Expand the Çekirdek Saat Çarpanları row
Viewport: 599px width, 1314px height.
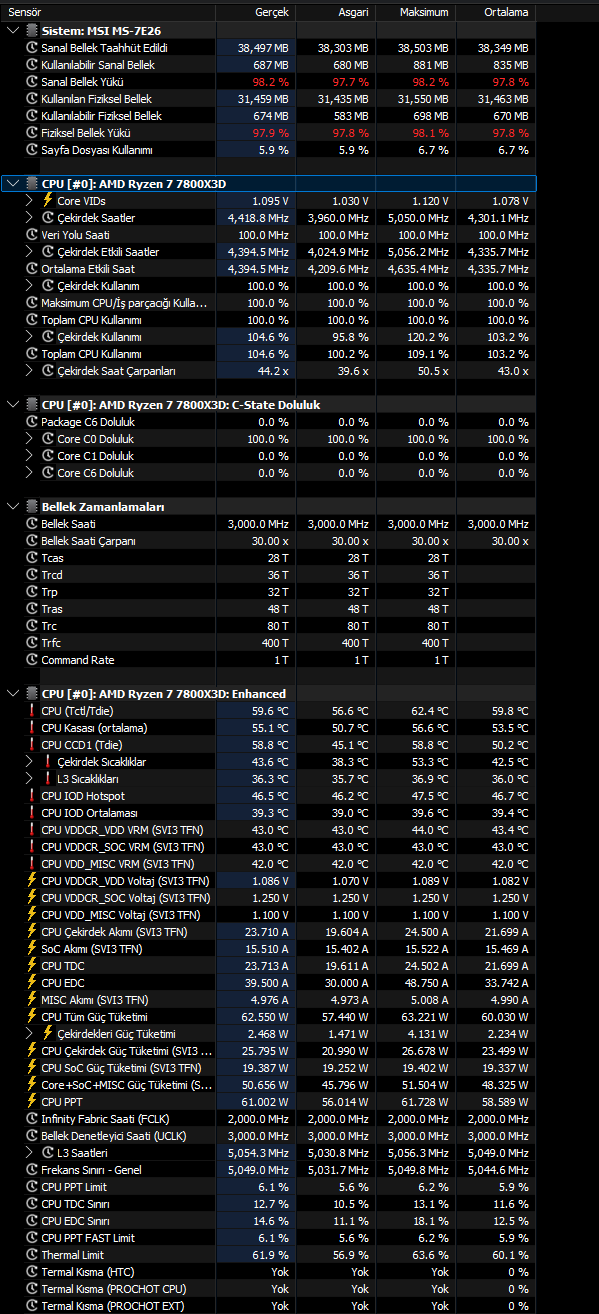[x=29, y=371]
